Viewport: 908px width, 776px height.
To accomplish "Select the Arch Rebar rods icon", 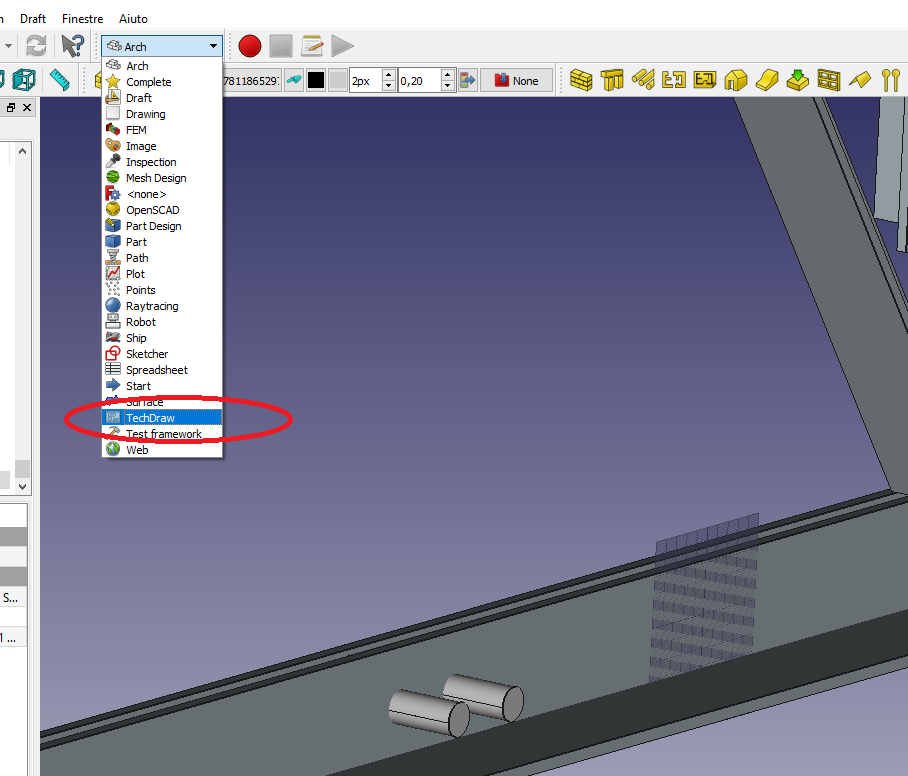I will click(x=643, y=80).
